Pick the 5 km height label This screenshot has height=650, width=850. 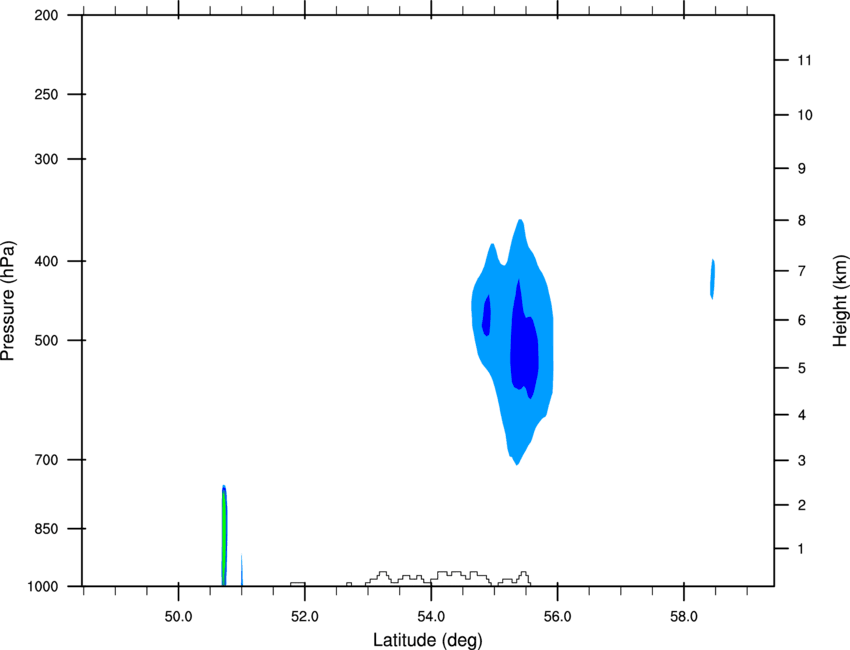(x=802, y=368)
